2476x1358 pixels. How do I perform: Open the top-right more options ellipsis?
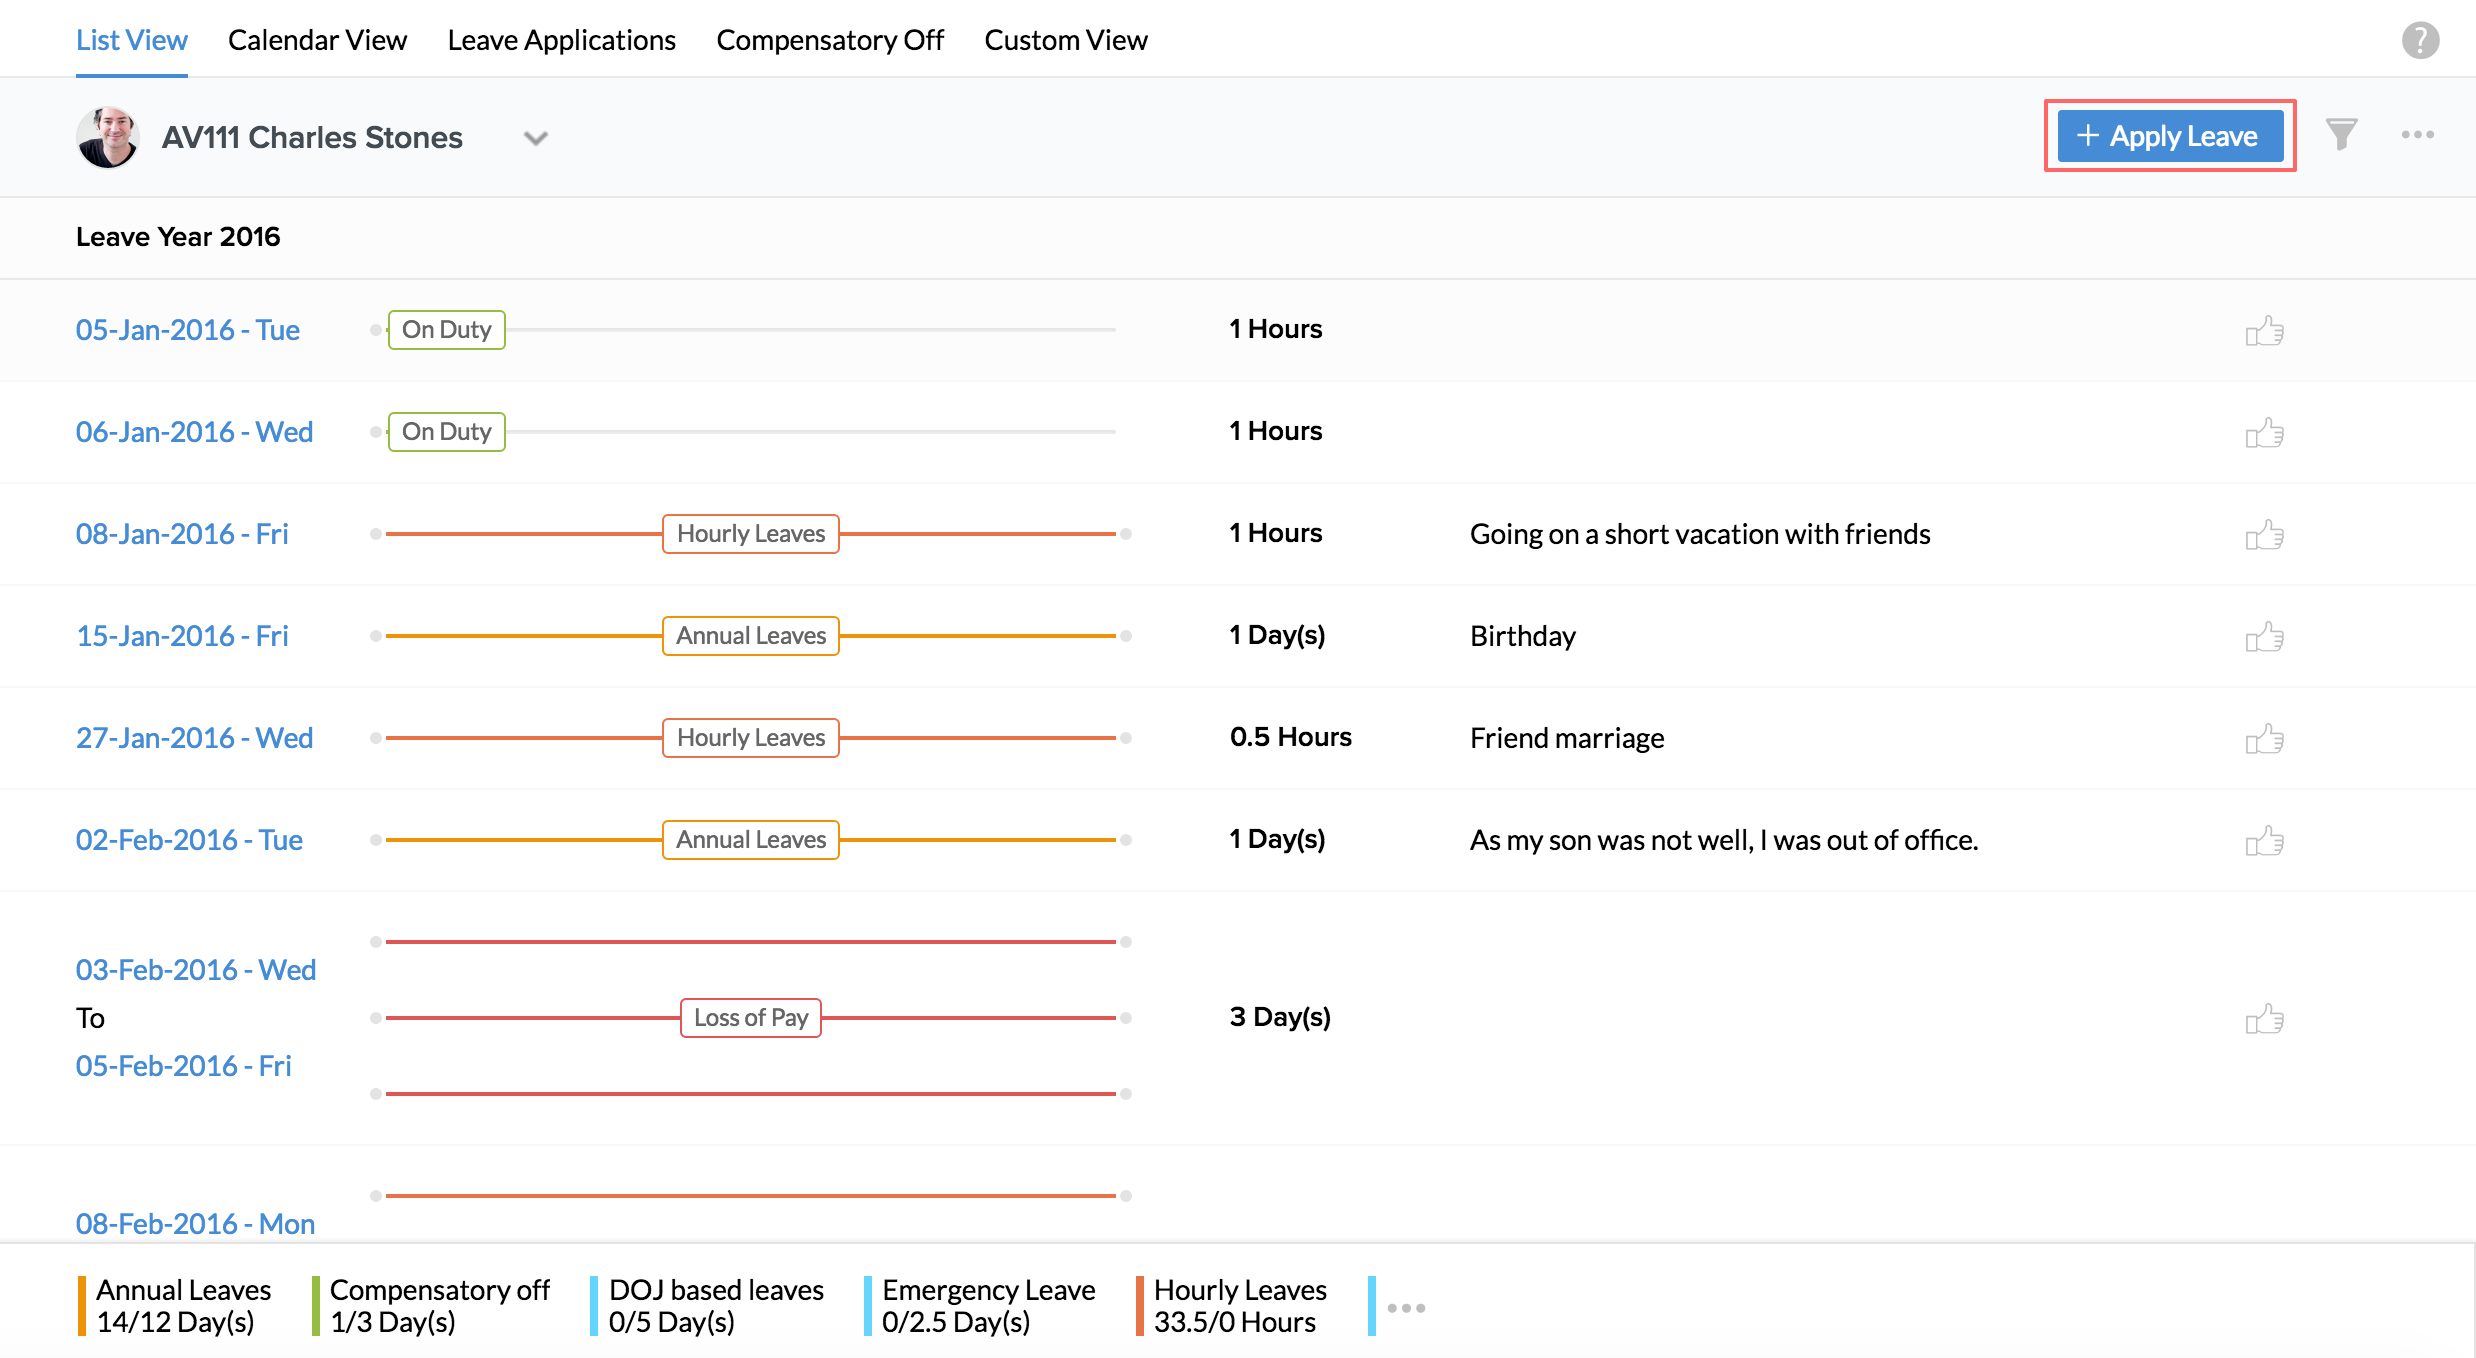click(2417, 135)
